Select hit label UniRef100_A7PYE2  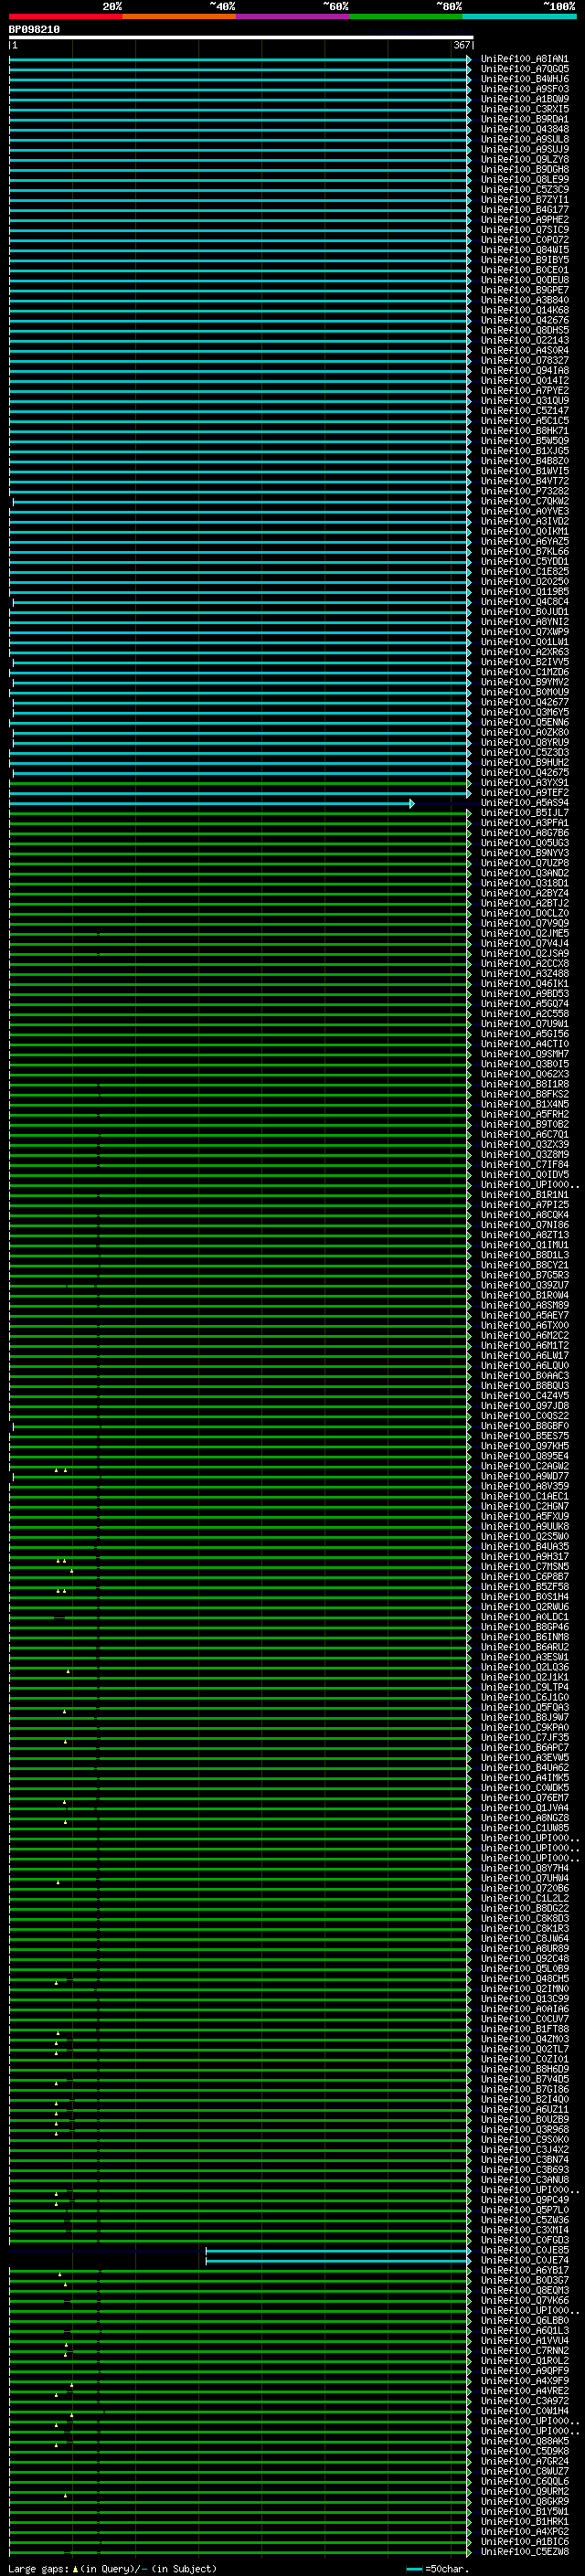(525, 391)
